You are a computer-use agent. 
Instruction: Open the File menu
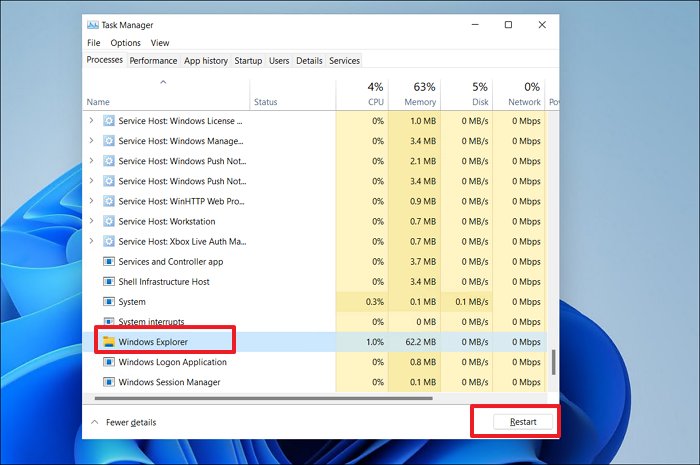[94, 43]
